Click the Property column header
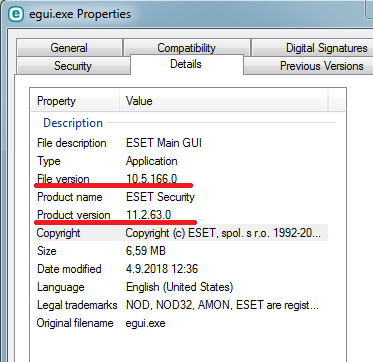Viewport: 373px width, 362px height. tap(75, 101)
